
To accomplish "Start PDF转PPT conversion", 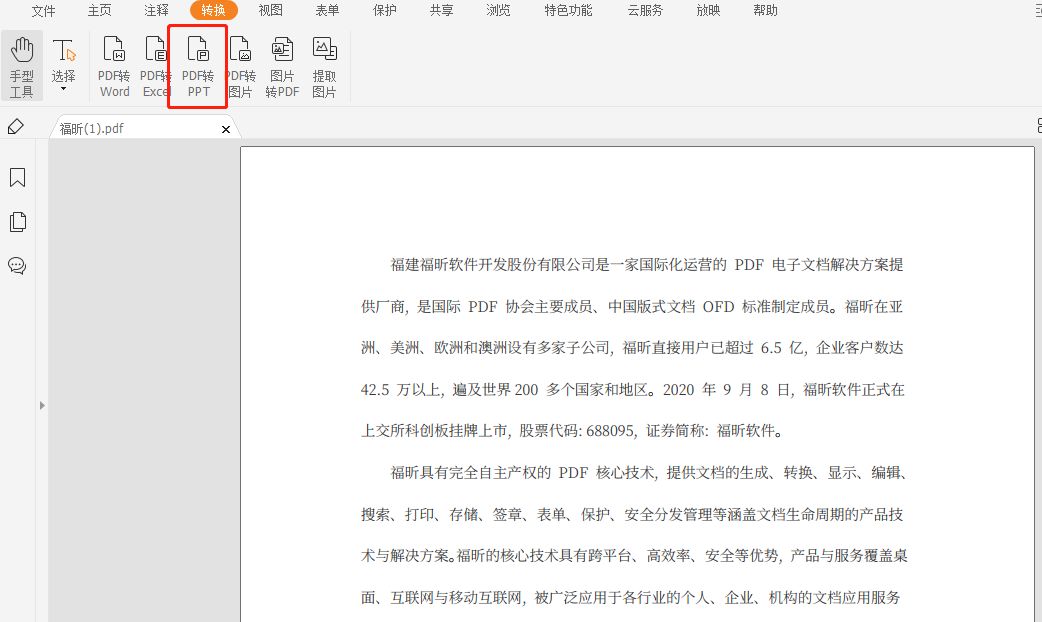I will point(197,64).
